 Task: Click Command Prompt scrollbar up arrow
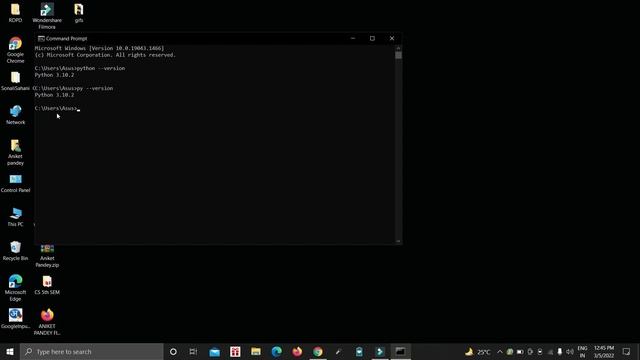398,48
